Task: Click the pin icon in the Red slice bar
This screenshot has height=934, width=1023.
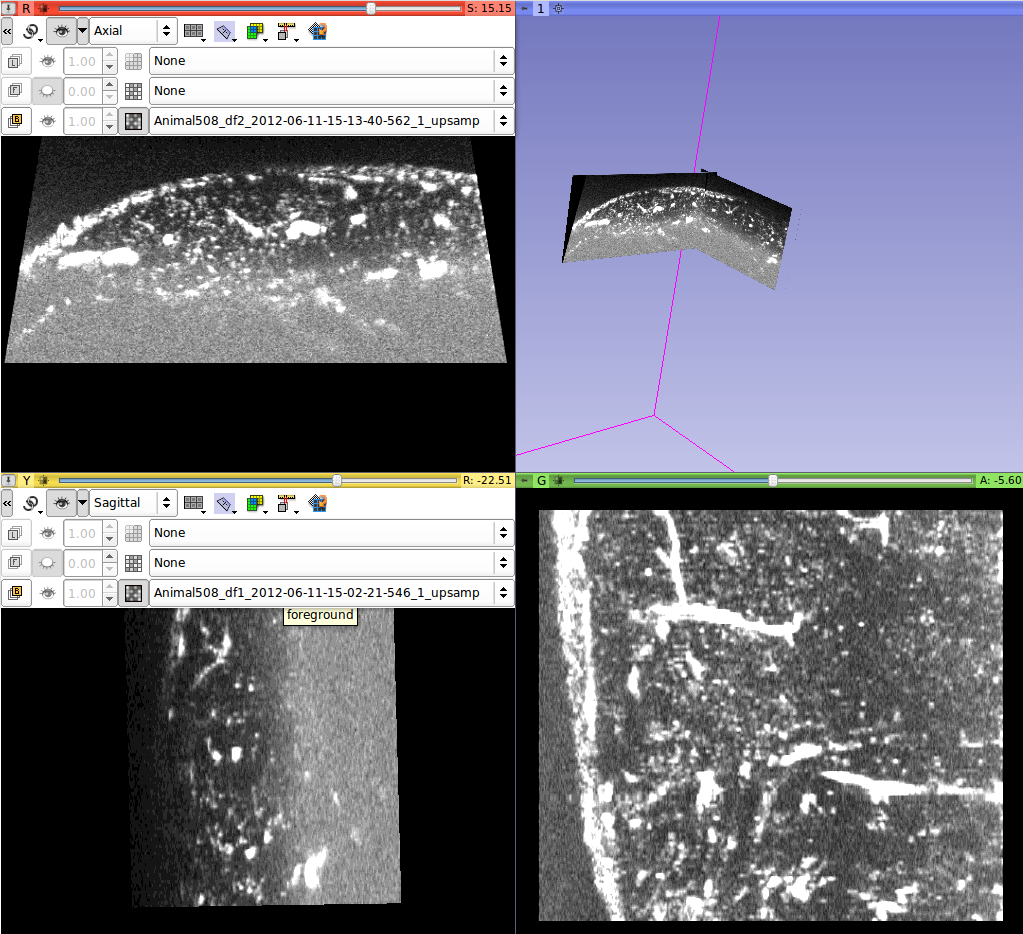Action: 8,8
